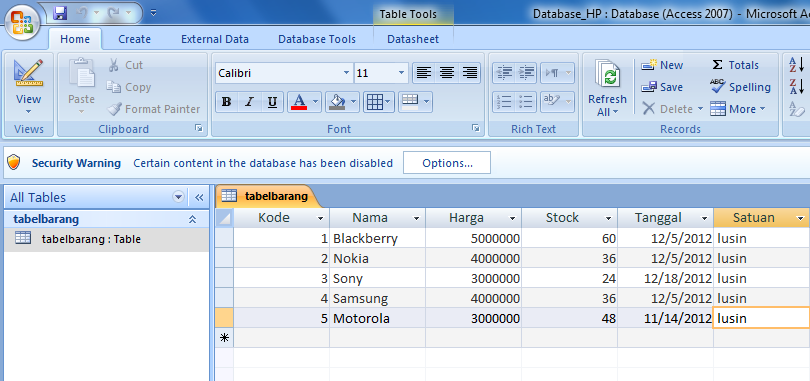Open the Clipboard pane launcher
The image size is (810, 381).
(199, 129)
